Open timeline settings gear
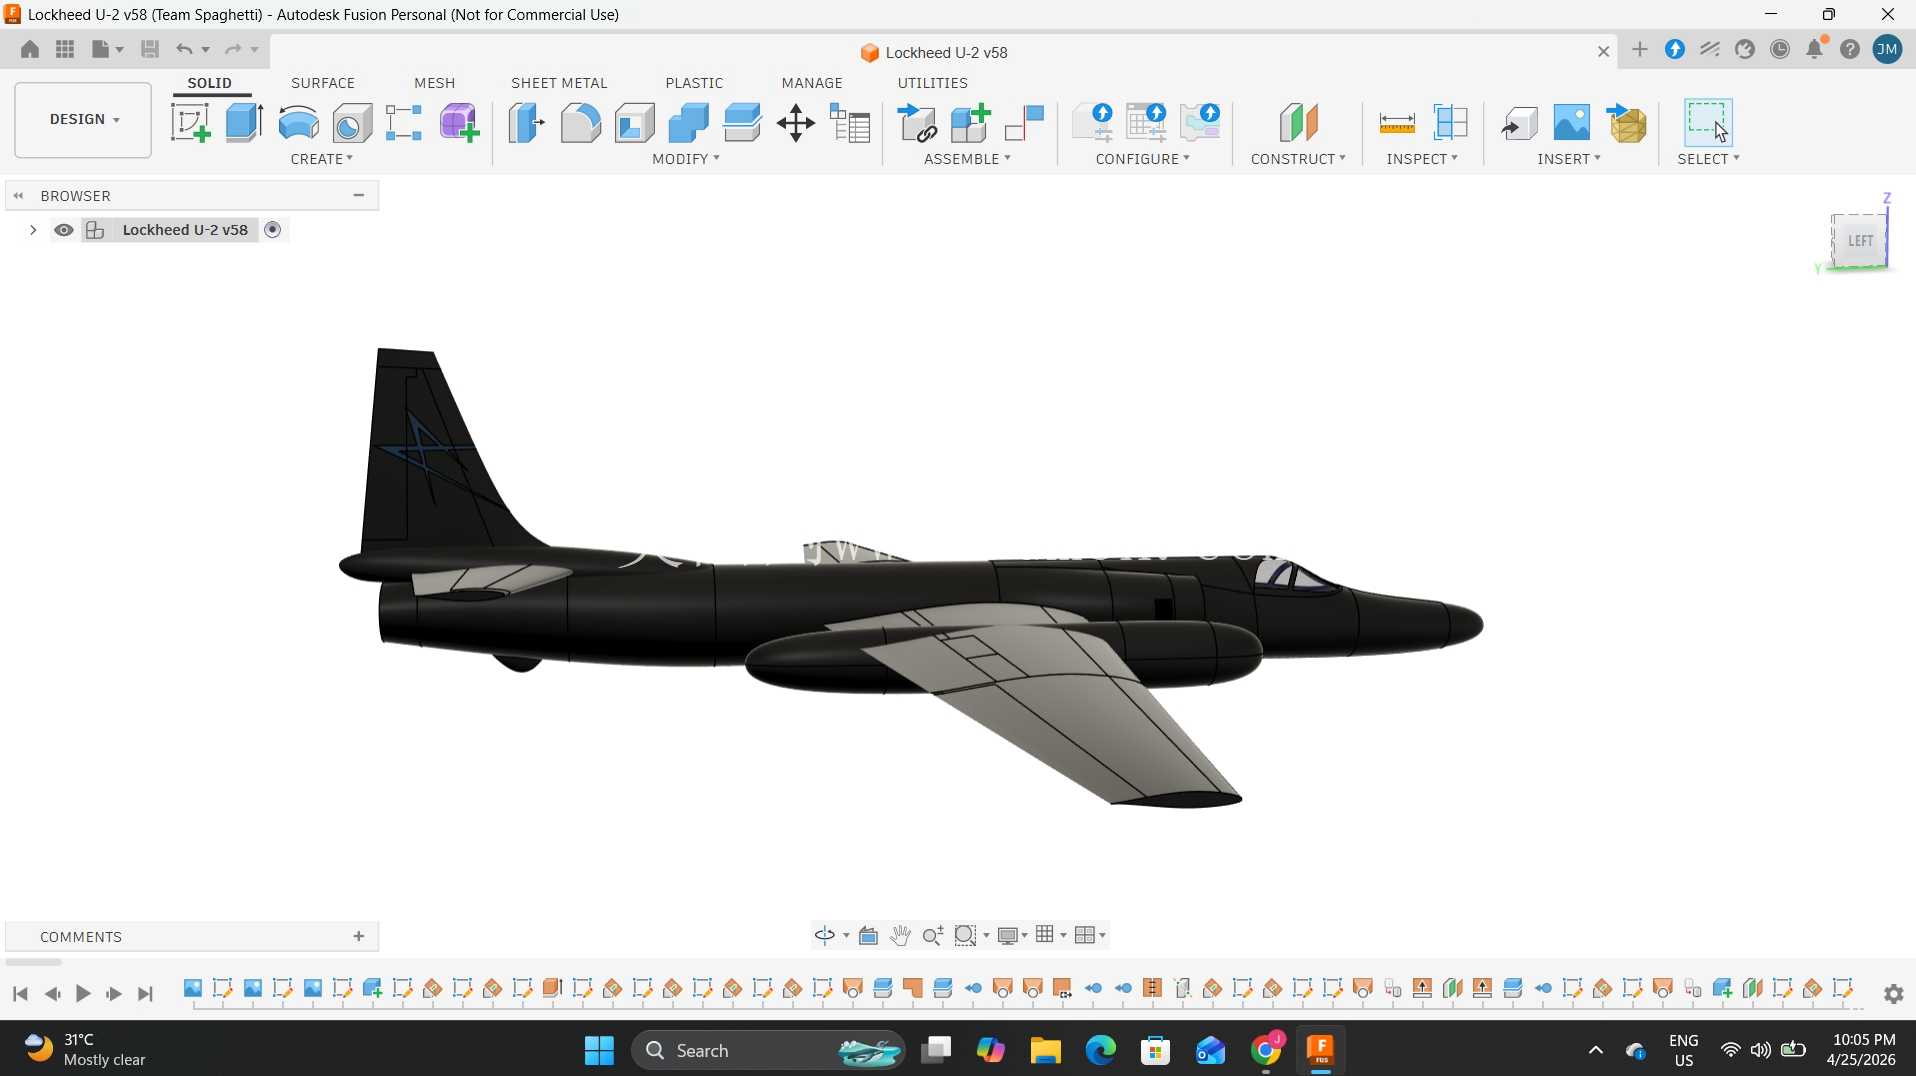This screenshot has height=1076, width=1916. tap(1894, 994)
